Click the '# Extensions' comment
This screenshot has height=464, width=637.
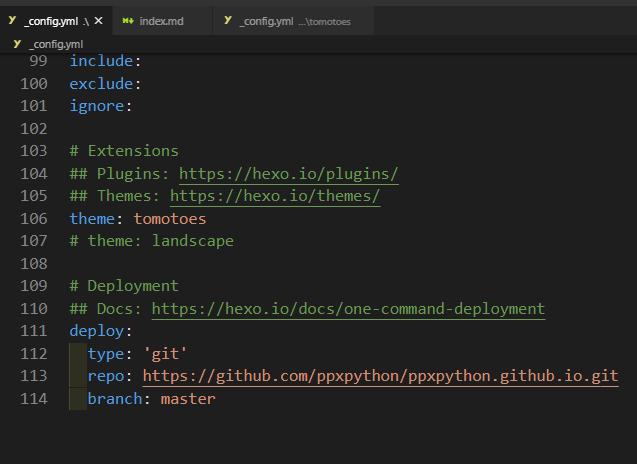coord(124,151)
